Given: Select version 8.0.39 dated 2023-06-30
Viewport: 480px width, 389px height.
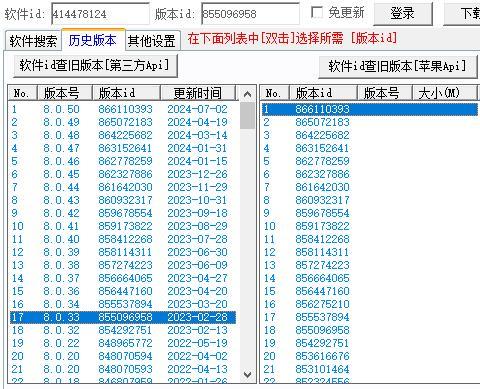Looking at the screenshot, I should [123, 252].
